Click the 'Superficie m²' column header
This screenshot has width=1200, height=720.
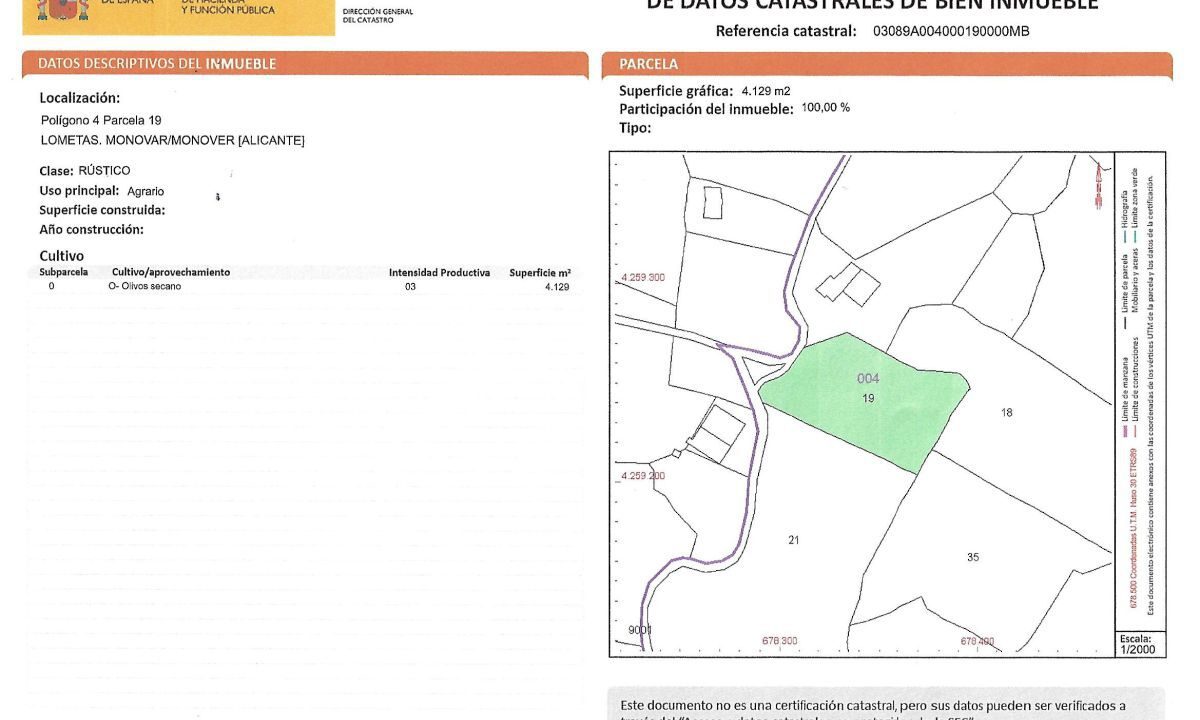[540, 272]
